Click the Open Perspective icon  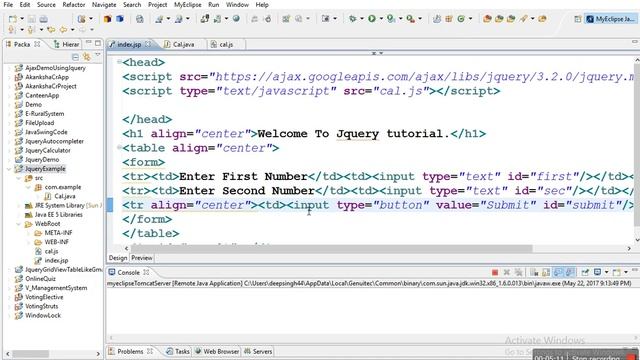pos(578,19)
